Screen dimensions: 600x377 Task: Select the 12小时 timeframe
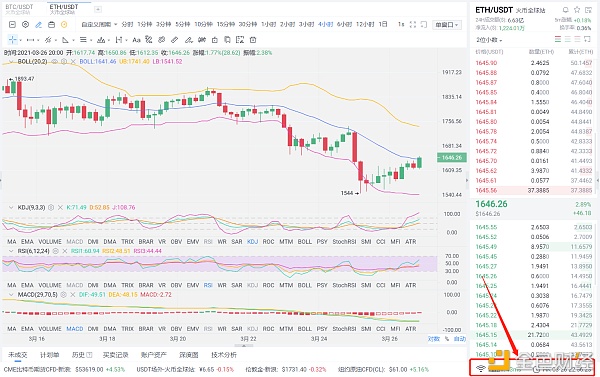[x=365, y=24]
